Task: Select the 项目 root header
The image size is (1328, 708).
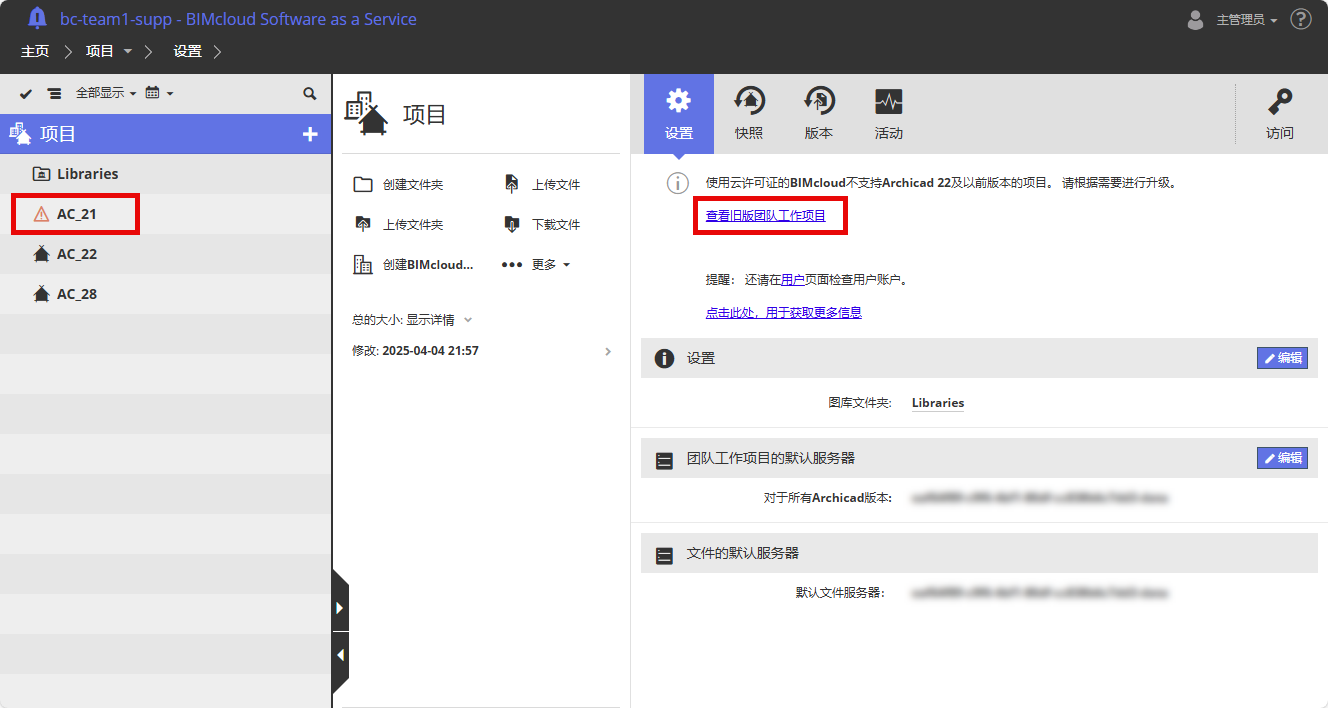Action: (x=165, y=134)
